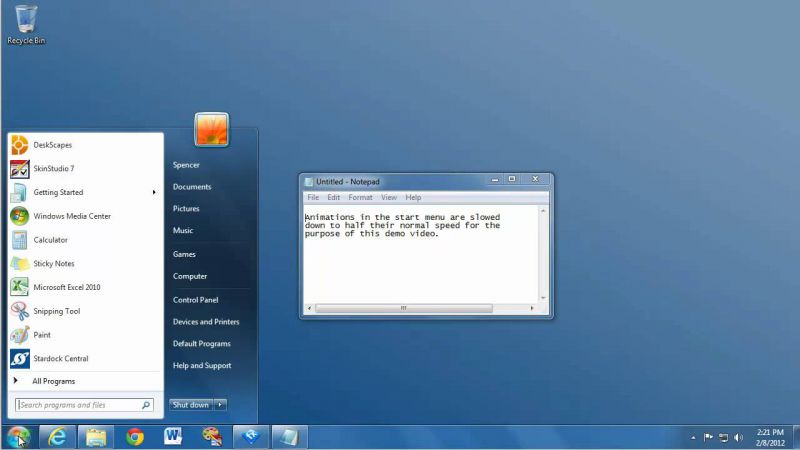Minimize the Notepad window
800x450 pixels.
[494, 179]
